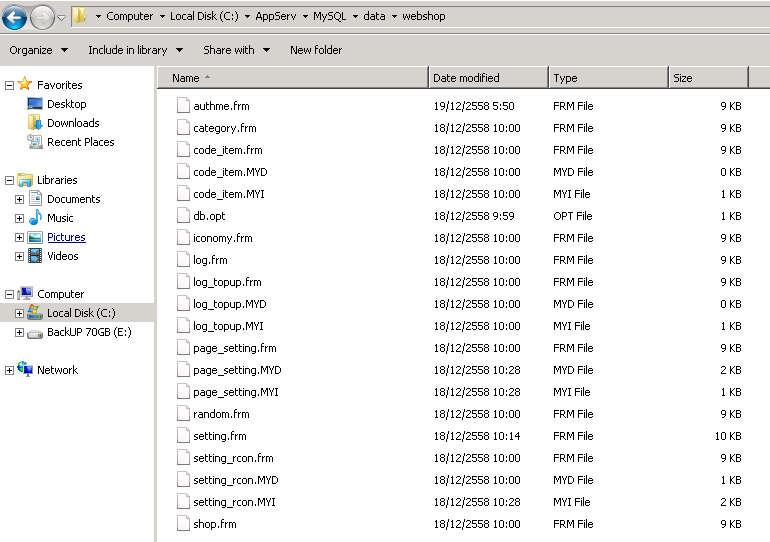Click the Computer icon in navigation pane

pyautogui.click(x=25, y=294)
